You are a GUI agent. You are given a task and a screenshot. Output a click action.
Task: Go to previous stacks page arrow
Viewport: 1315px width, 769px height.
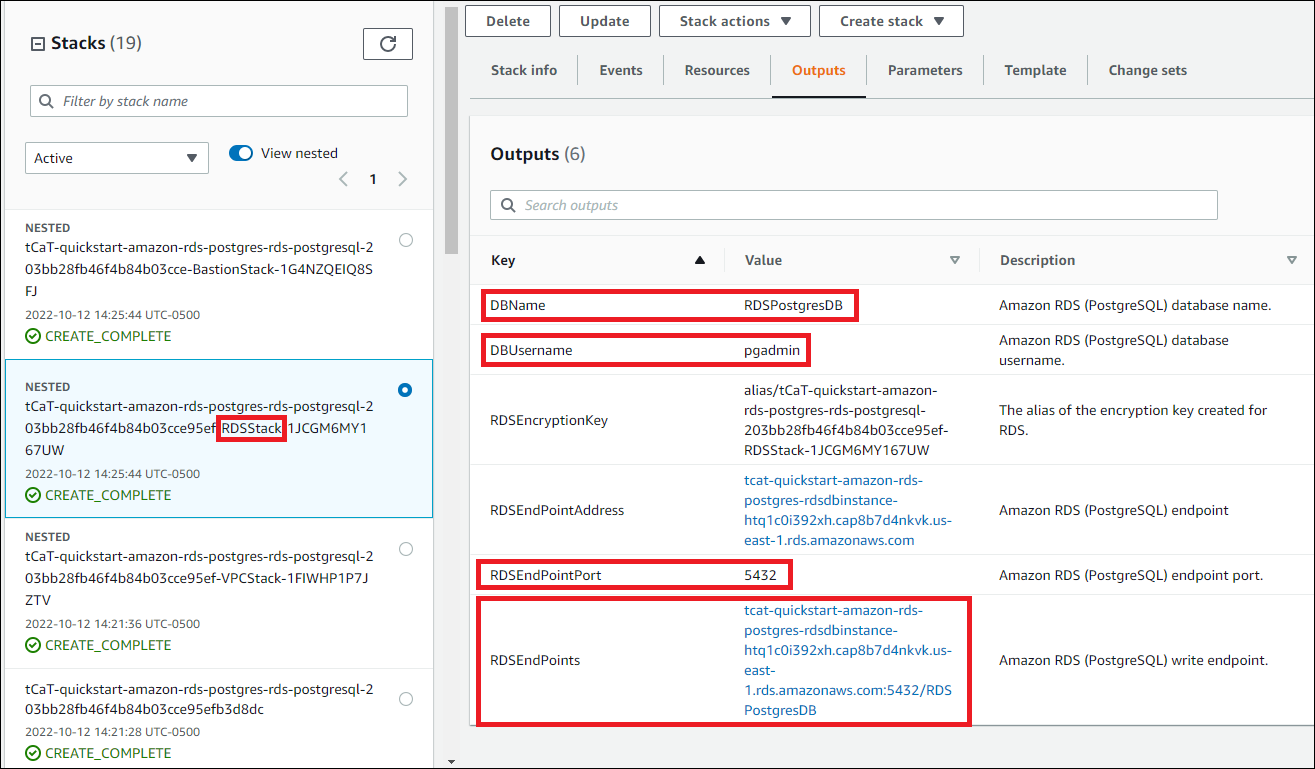point(343,179)
